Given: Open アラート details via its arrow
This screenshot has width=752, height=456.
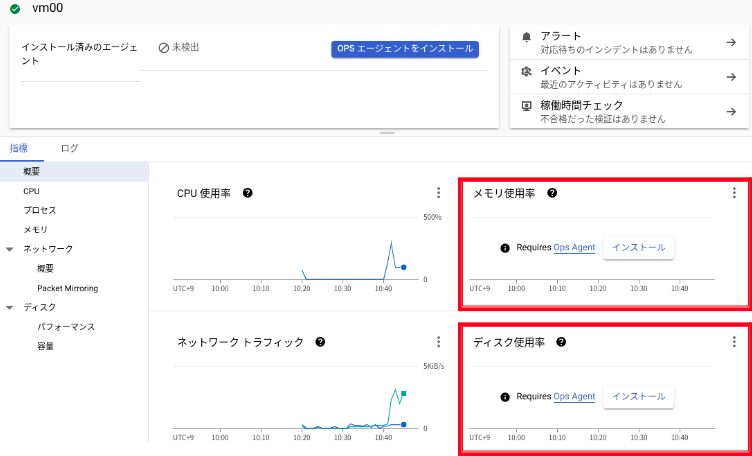Looking at the screenshot, I should tap(731, 42).
